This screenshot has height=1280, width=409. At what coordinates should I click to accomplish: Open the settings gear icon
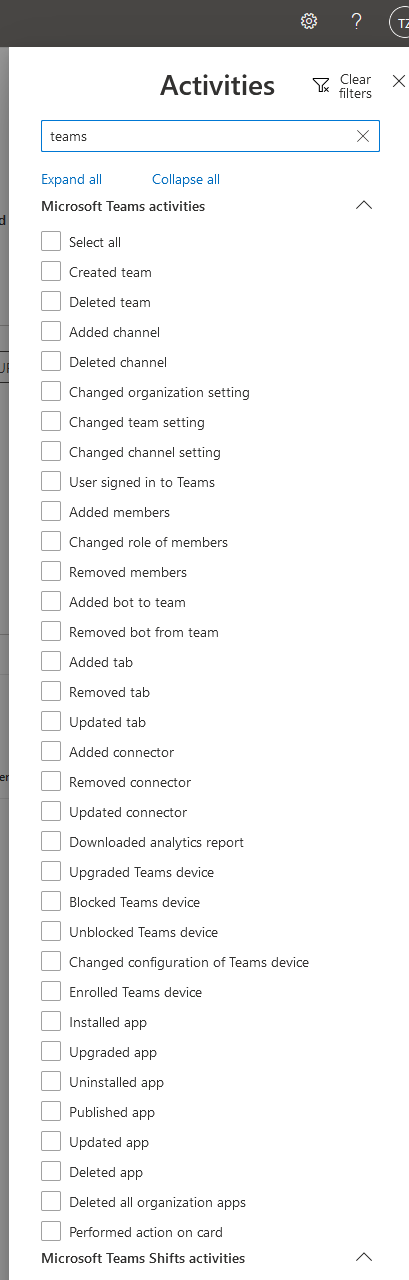pyautogui.click(x=309, y=21)
